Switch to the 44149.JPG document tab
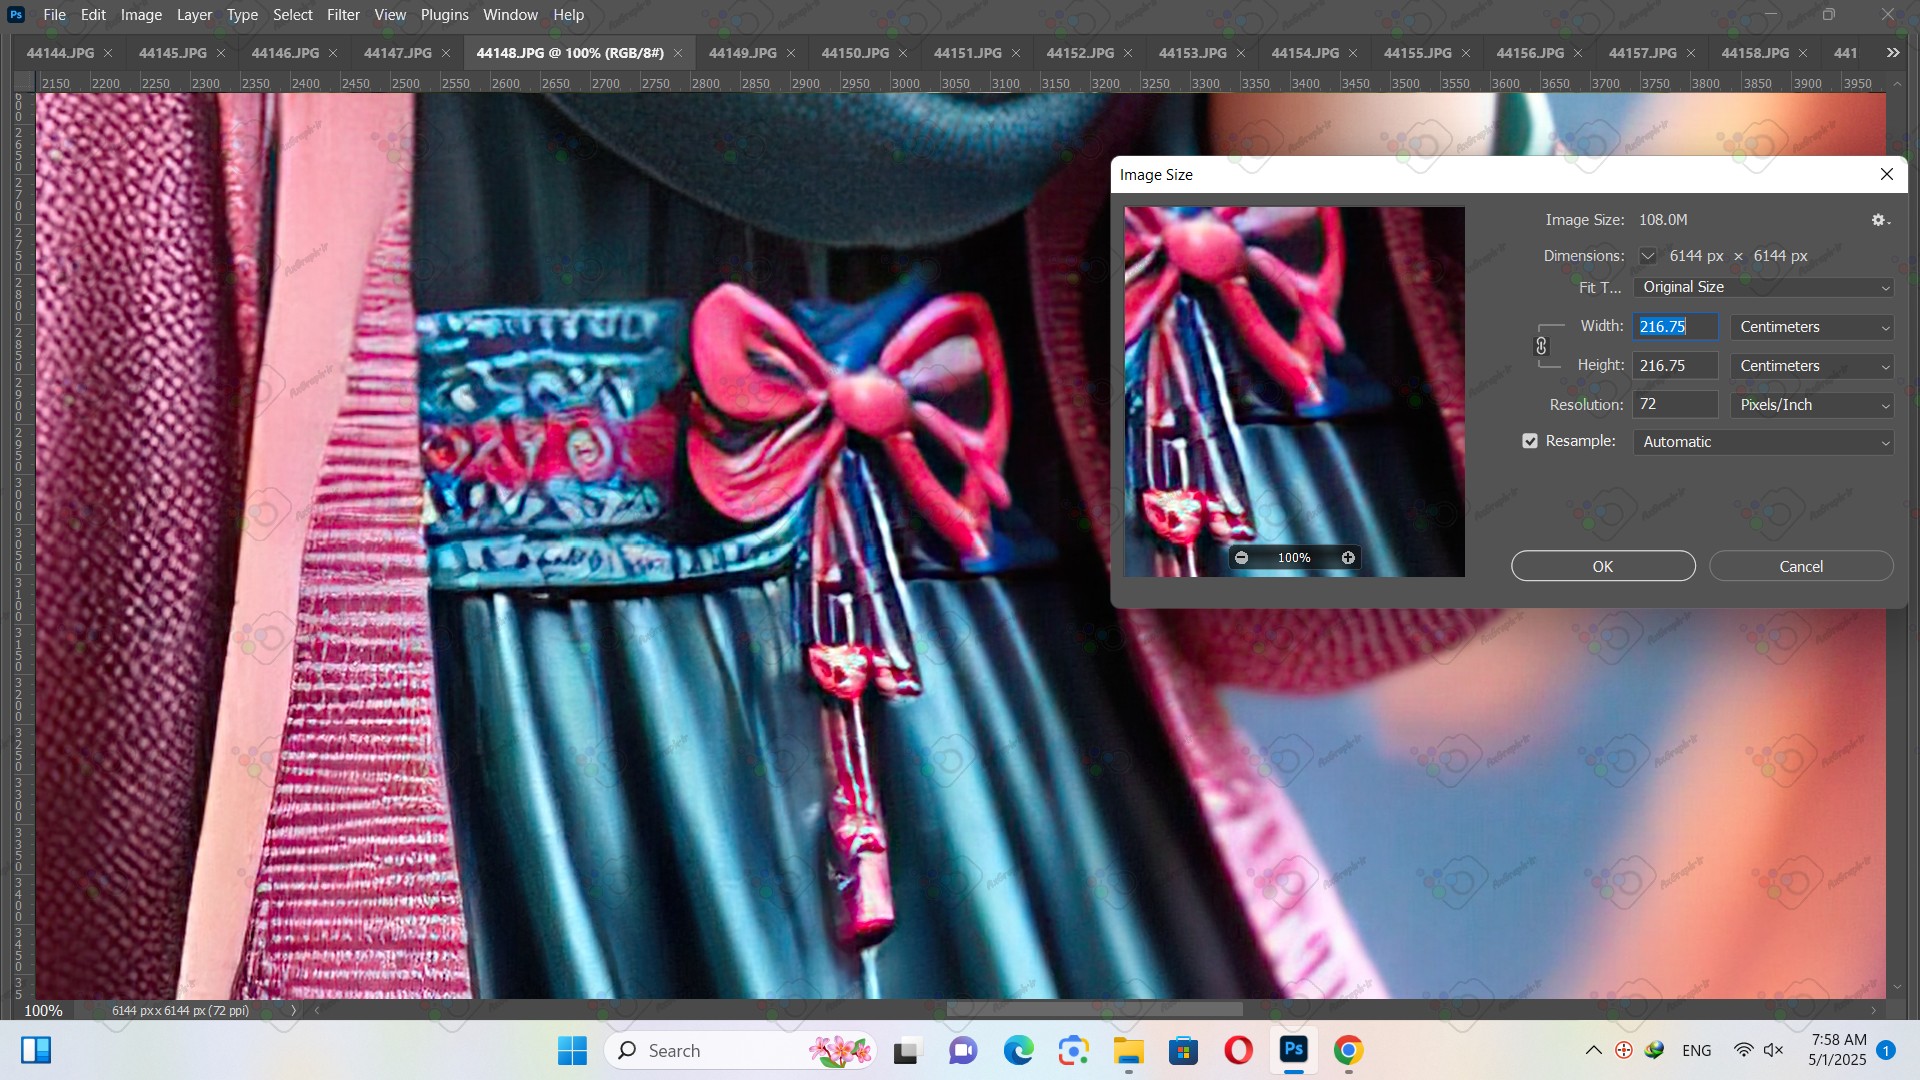Viewport: 1920px width, 1080px height. (x=743, y=53)
